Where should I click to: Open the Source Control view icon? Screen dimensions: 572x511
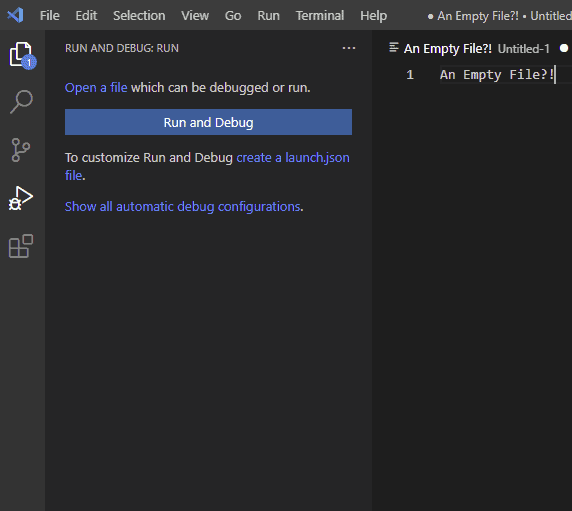[20, 150]
